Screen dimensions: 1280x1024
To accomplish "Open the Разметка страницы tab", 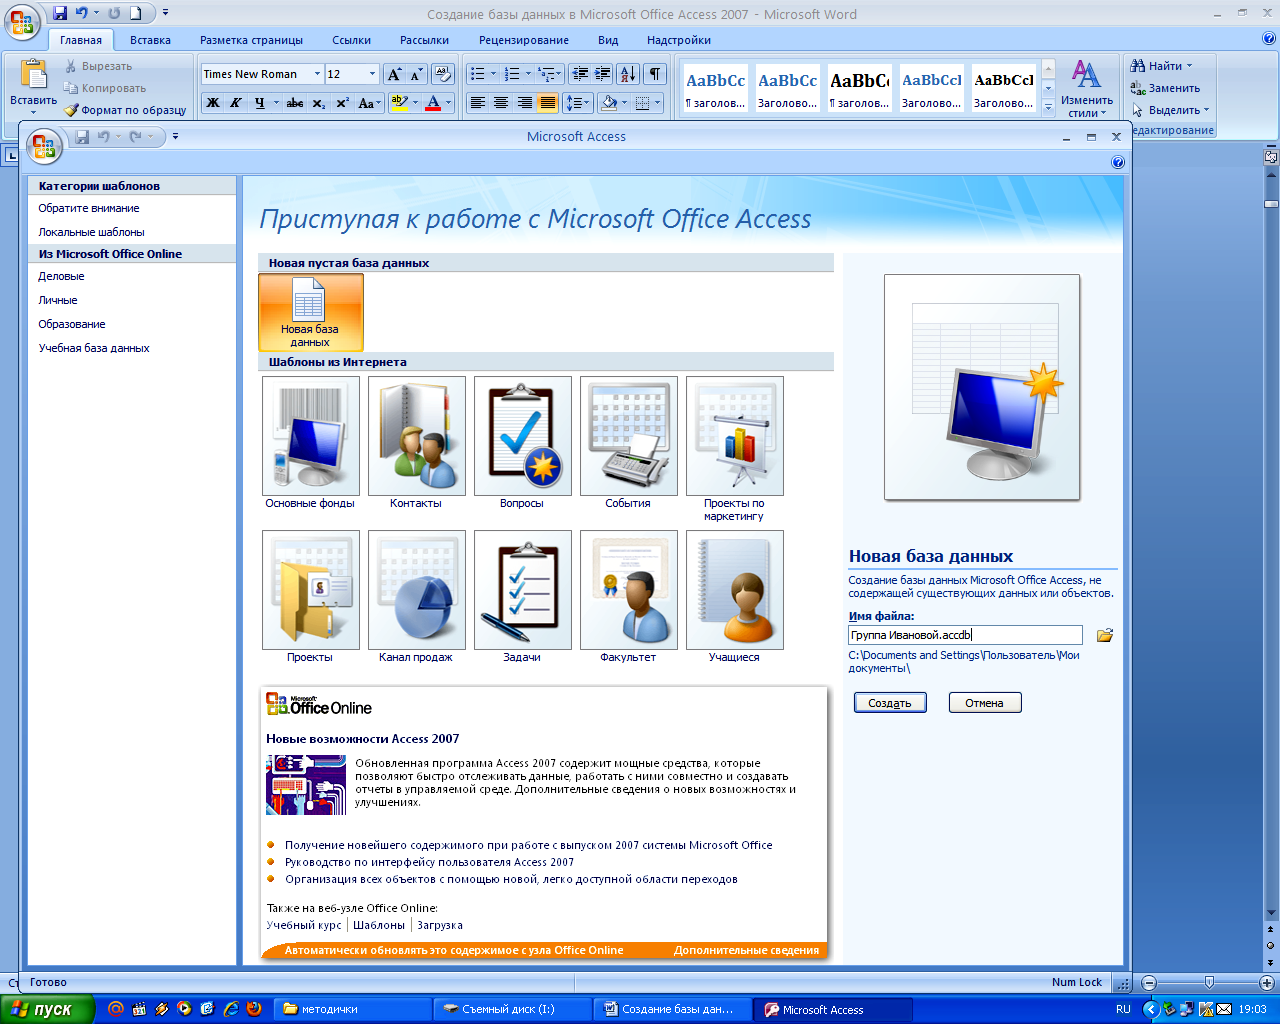I will tap(251, 40).
